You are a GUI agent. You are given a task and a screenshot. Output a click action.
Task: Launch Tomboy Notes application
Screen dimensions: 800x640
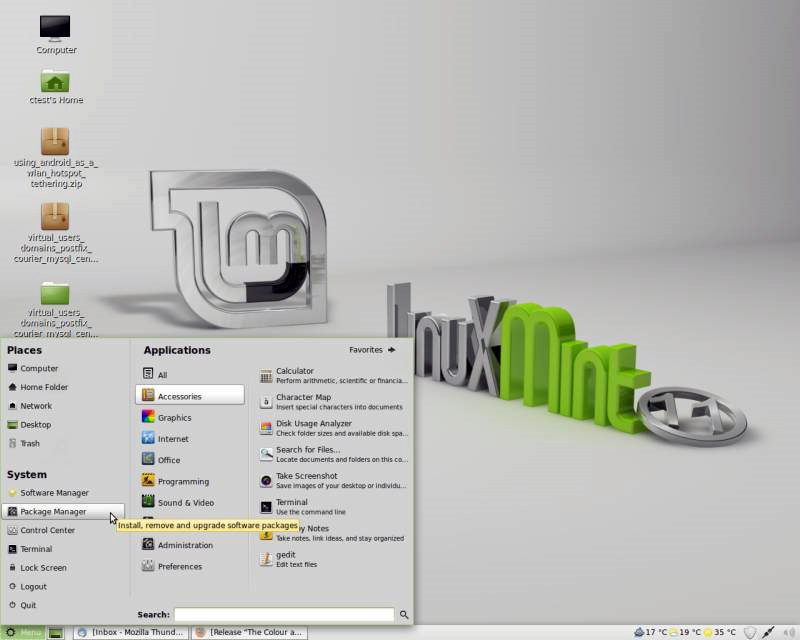tap(333, 533)
